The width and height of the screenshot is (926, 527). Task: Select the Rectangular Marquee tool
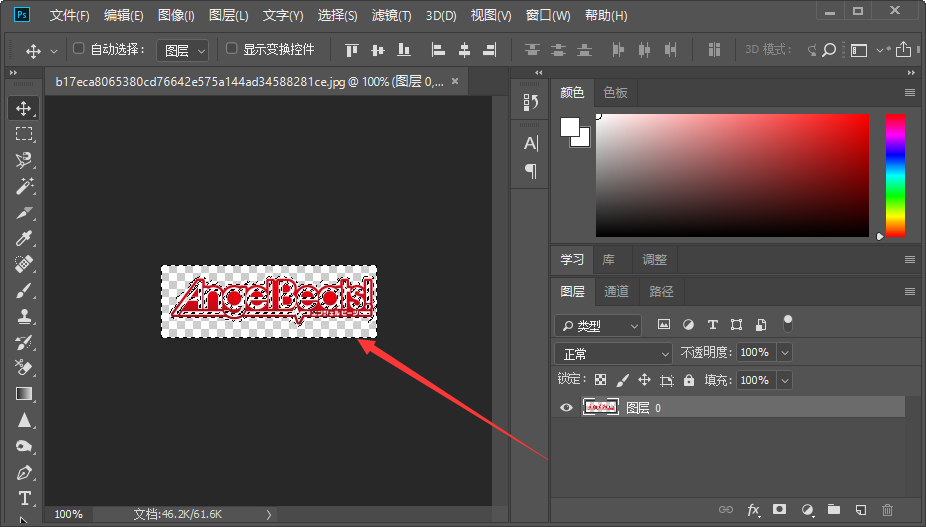coord(24,134)
